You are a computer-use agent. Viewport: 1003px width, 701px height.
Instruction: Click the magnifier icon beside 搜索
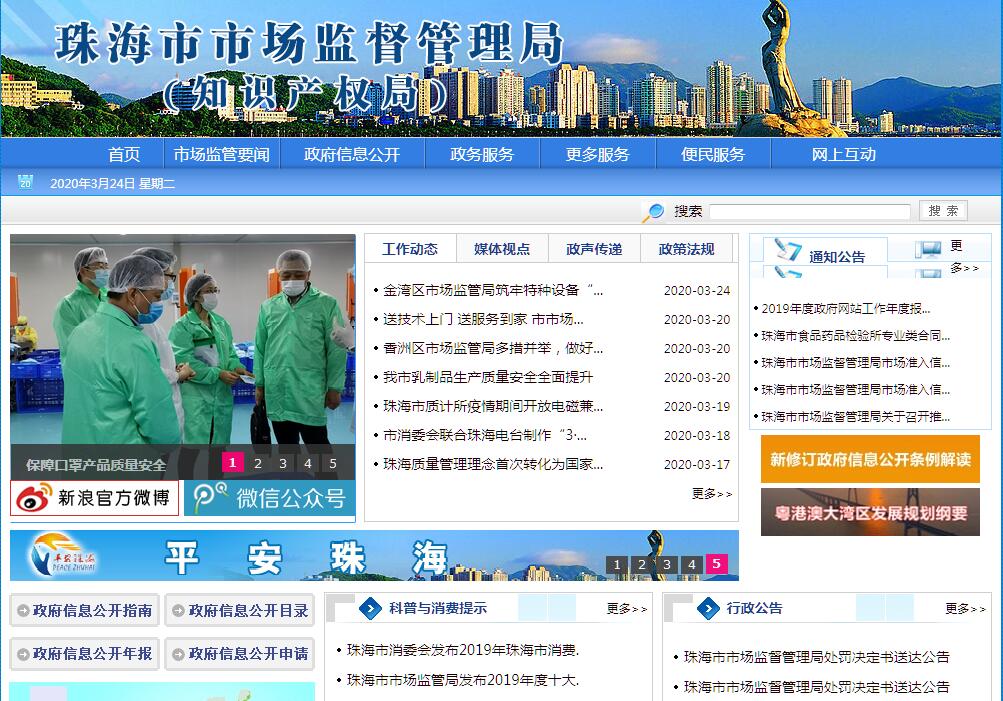(653, 212)
